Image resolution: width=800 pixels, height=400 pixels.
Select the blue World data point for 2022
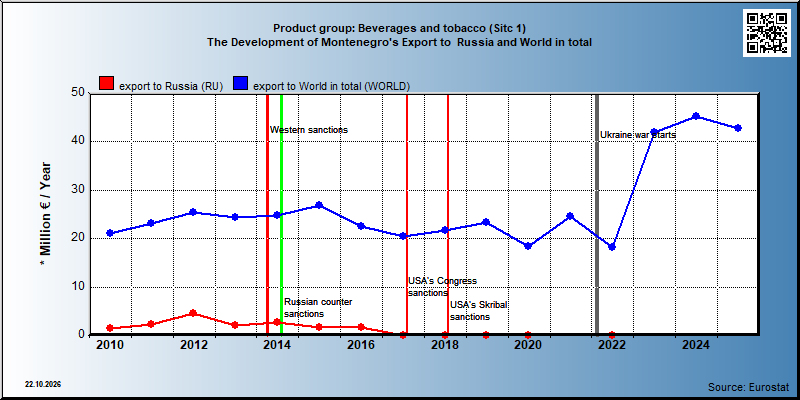pyautogui.click(x=612, y=247)
